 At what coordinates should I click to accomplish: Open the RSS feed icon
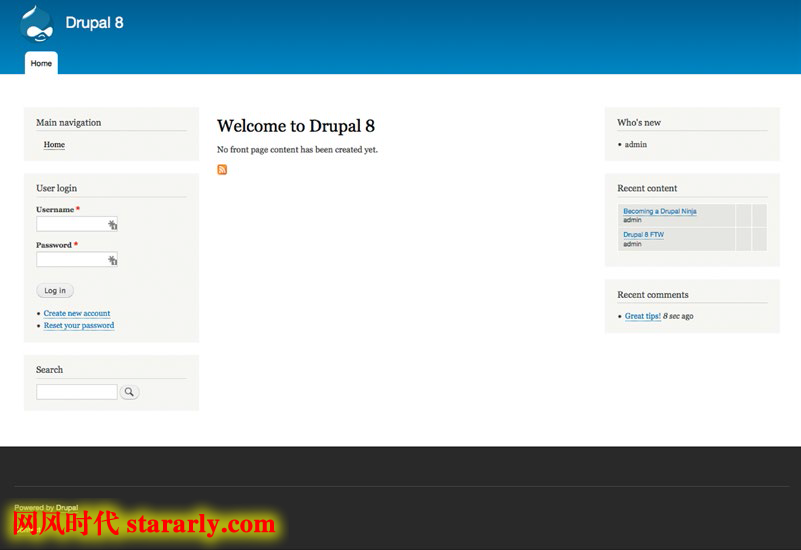222,170
